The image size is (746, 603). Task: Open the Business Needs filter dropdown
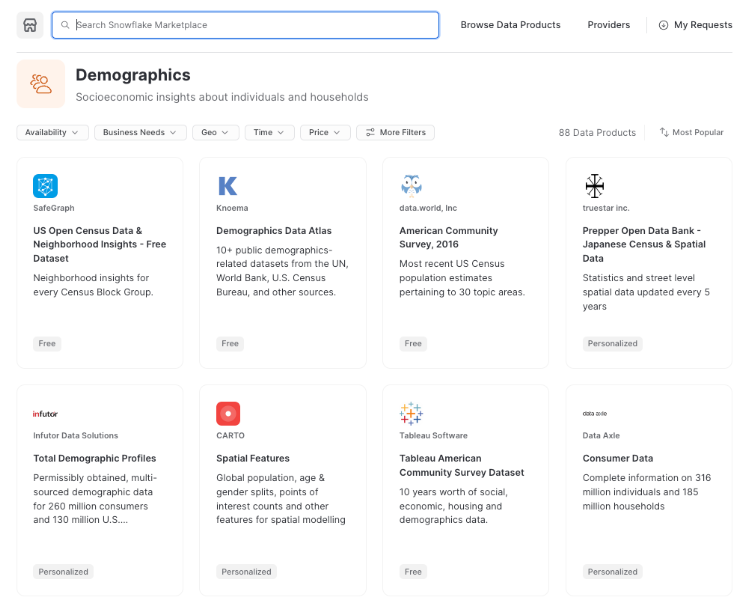point(140,132)
